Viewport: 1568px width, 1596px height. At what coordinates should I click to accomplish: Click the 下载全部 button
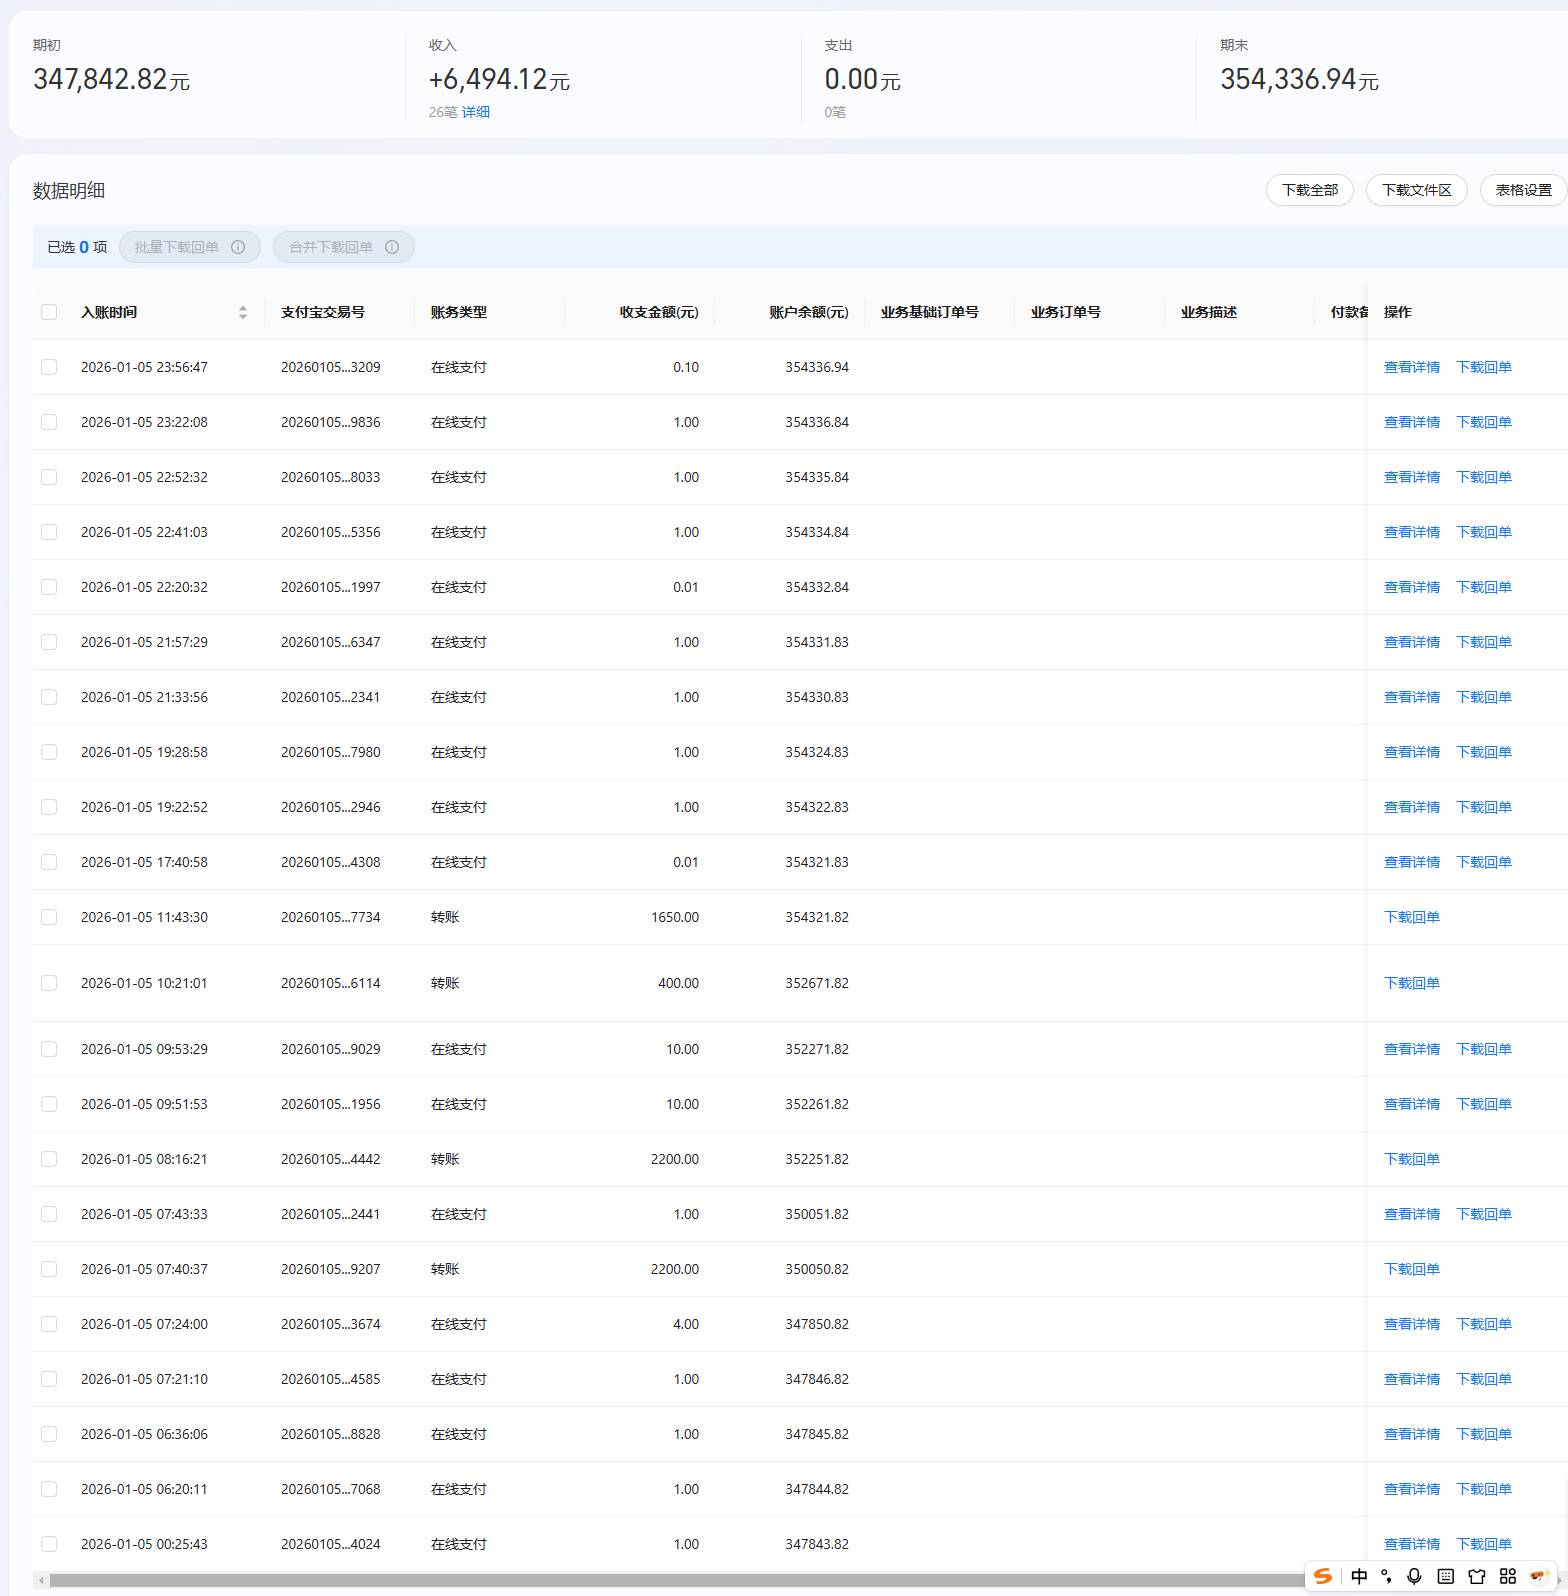[1309, 190]
